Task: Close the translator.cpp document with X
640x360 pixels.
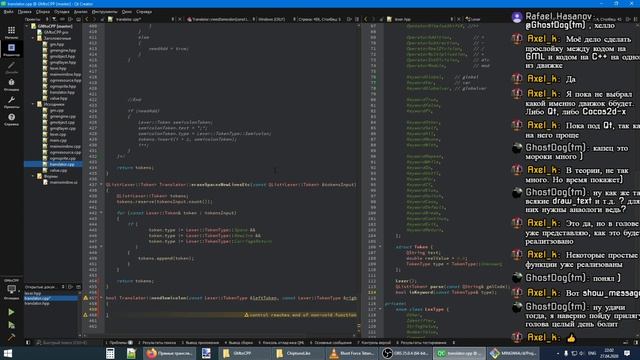Action: click(180, 19)
